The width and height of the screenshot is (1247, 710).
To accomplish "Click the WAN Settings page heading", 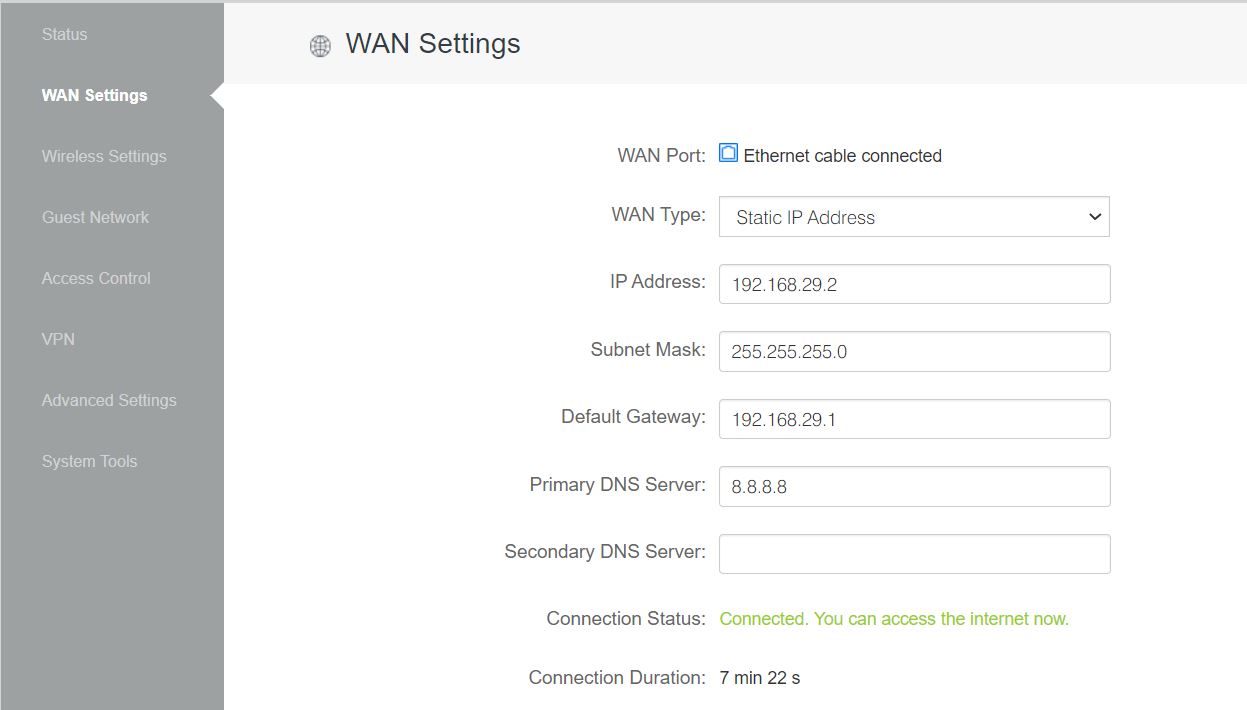I will click(x=432, y=44).
